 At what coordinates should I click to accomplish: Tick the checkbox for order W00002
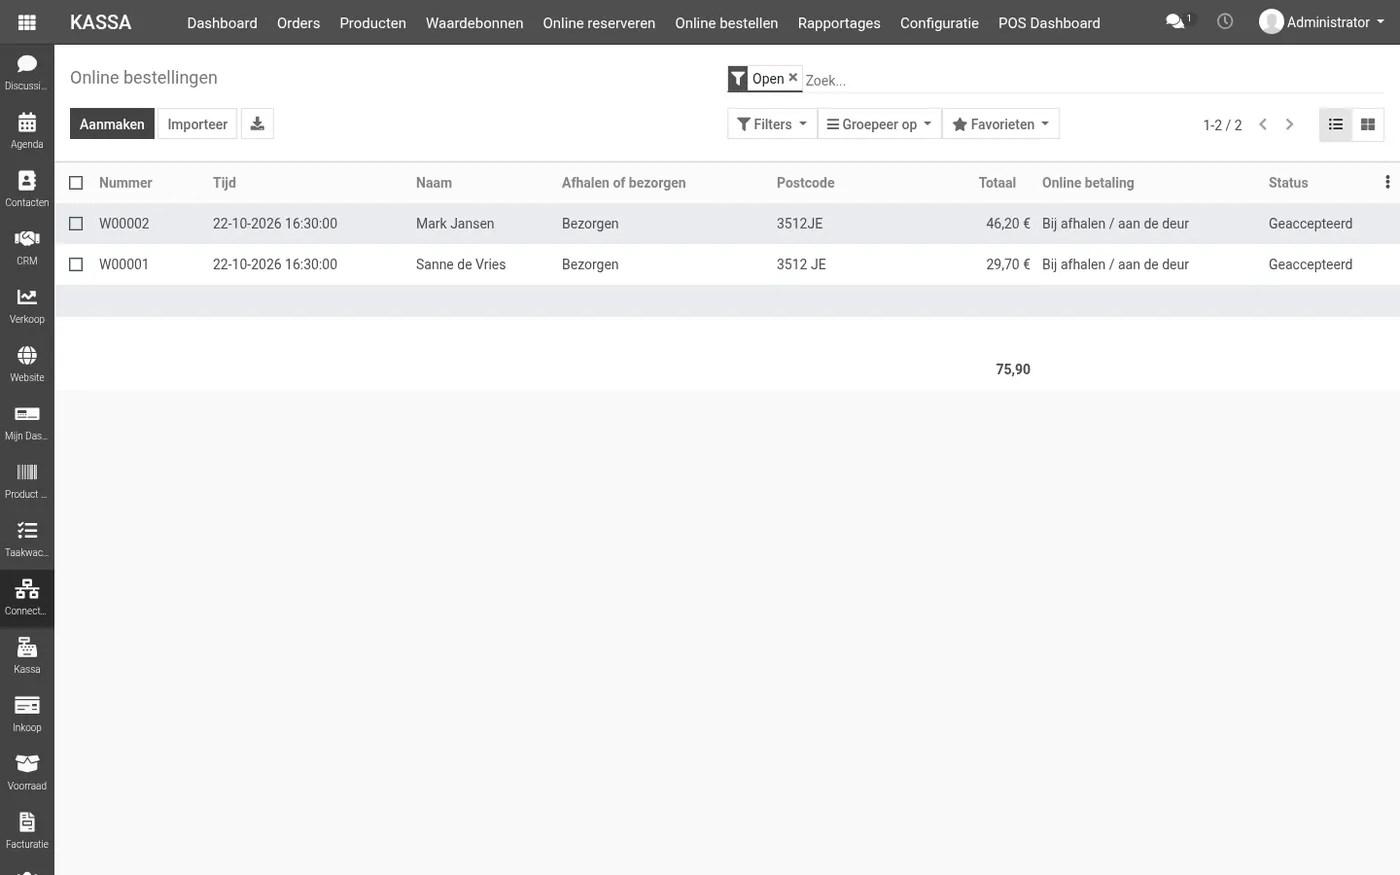76,224
